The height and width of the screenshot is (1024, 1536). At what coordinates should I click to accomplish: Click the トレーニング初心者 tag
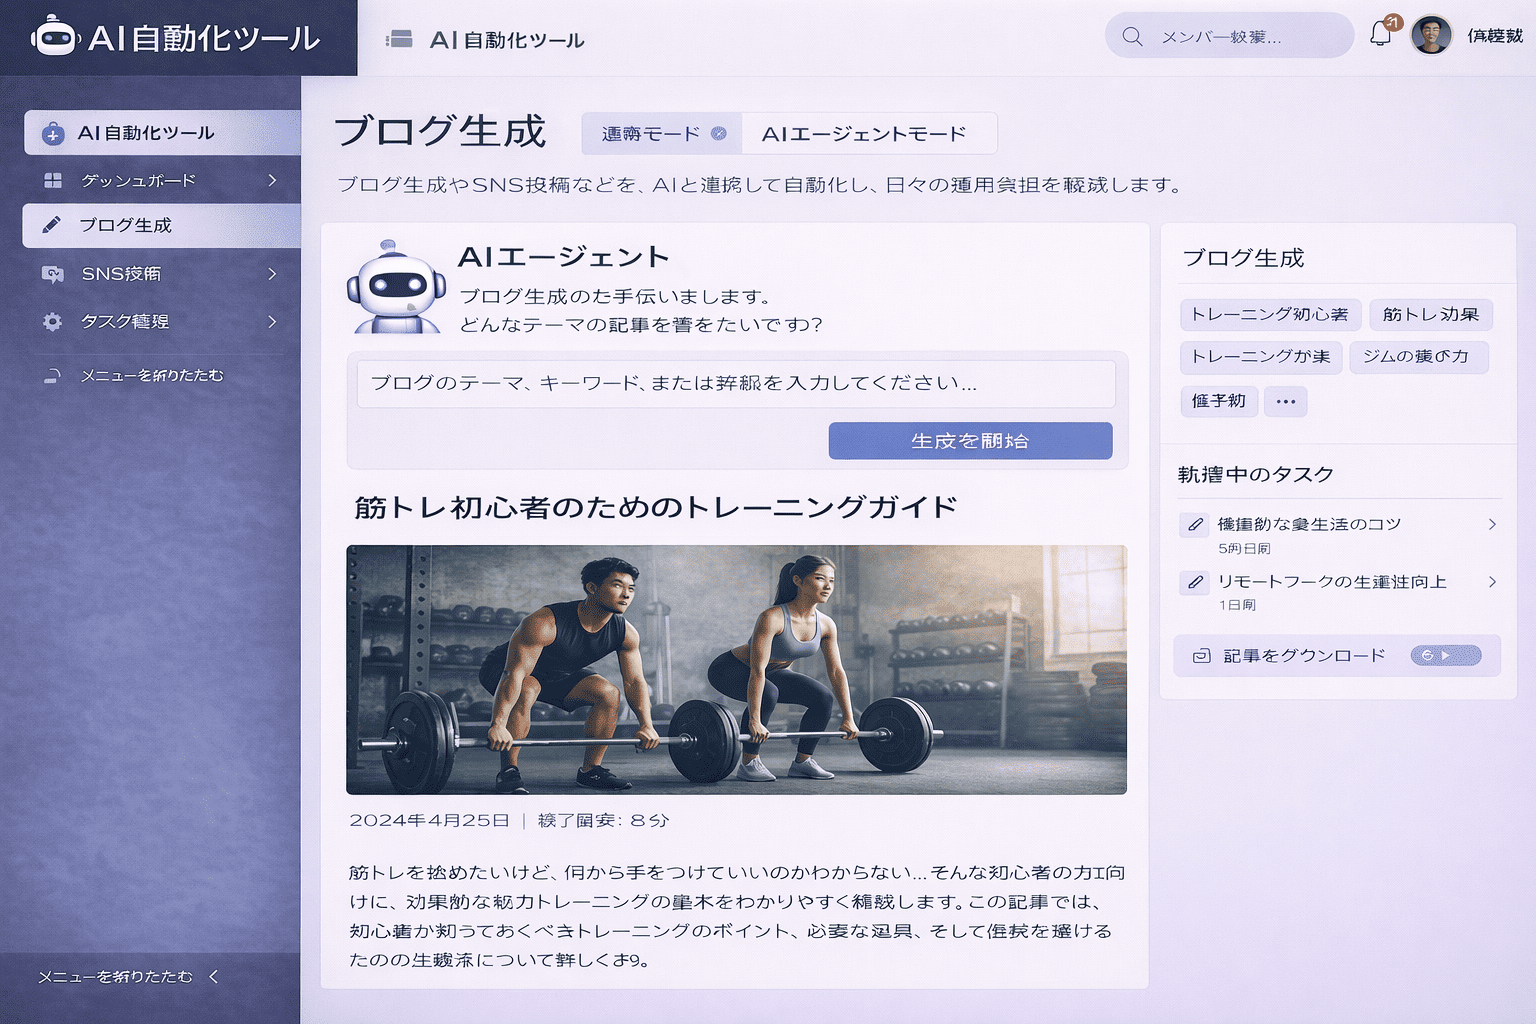pos(1269,315)
